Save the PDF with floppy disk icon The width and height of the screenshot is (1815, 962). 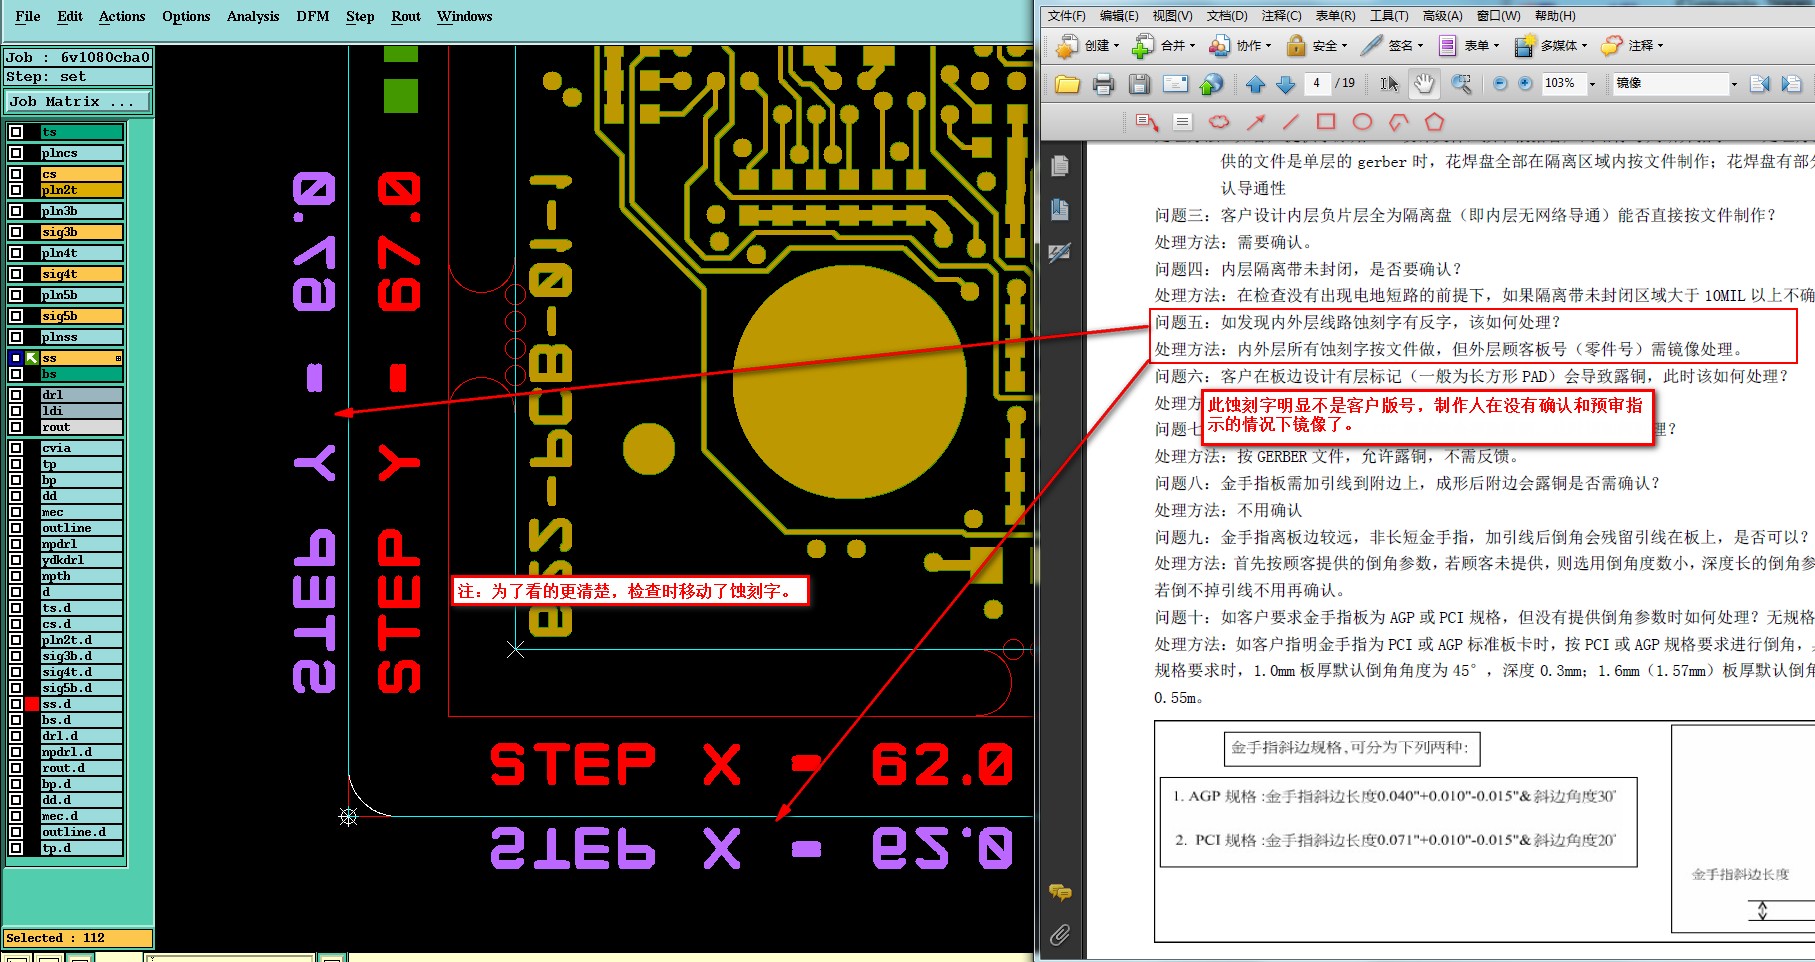(x=1139, y=84)
